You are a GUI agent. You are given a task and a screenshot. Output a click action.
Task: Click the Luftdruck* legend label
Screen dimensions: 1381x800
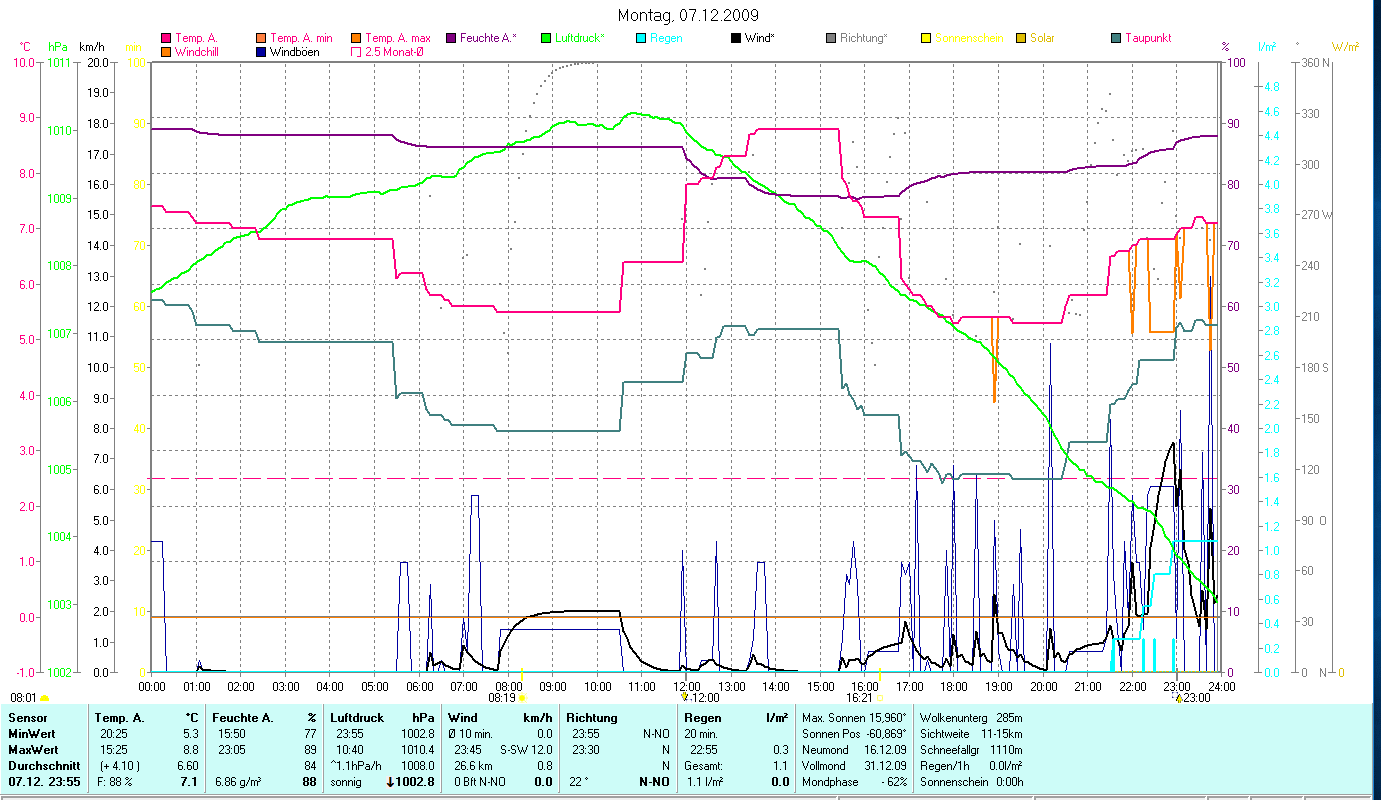pyautogui.click(x=578, y=38)
